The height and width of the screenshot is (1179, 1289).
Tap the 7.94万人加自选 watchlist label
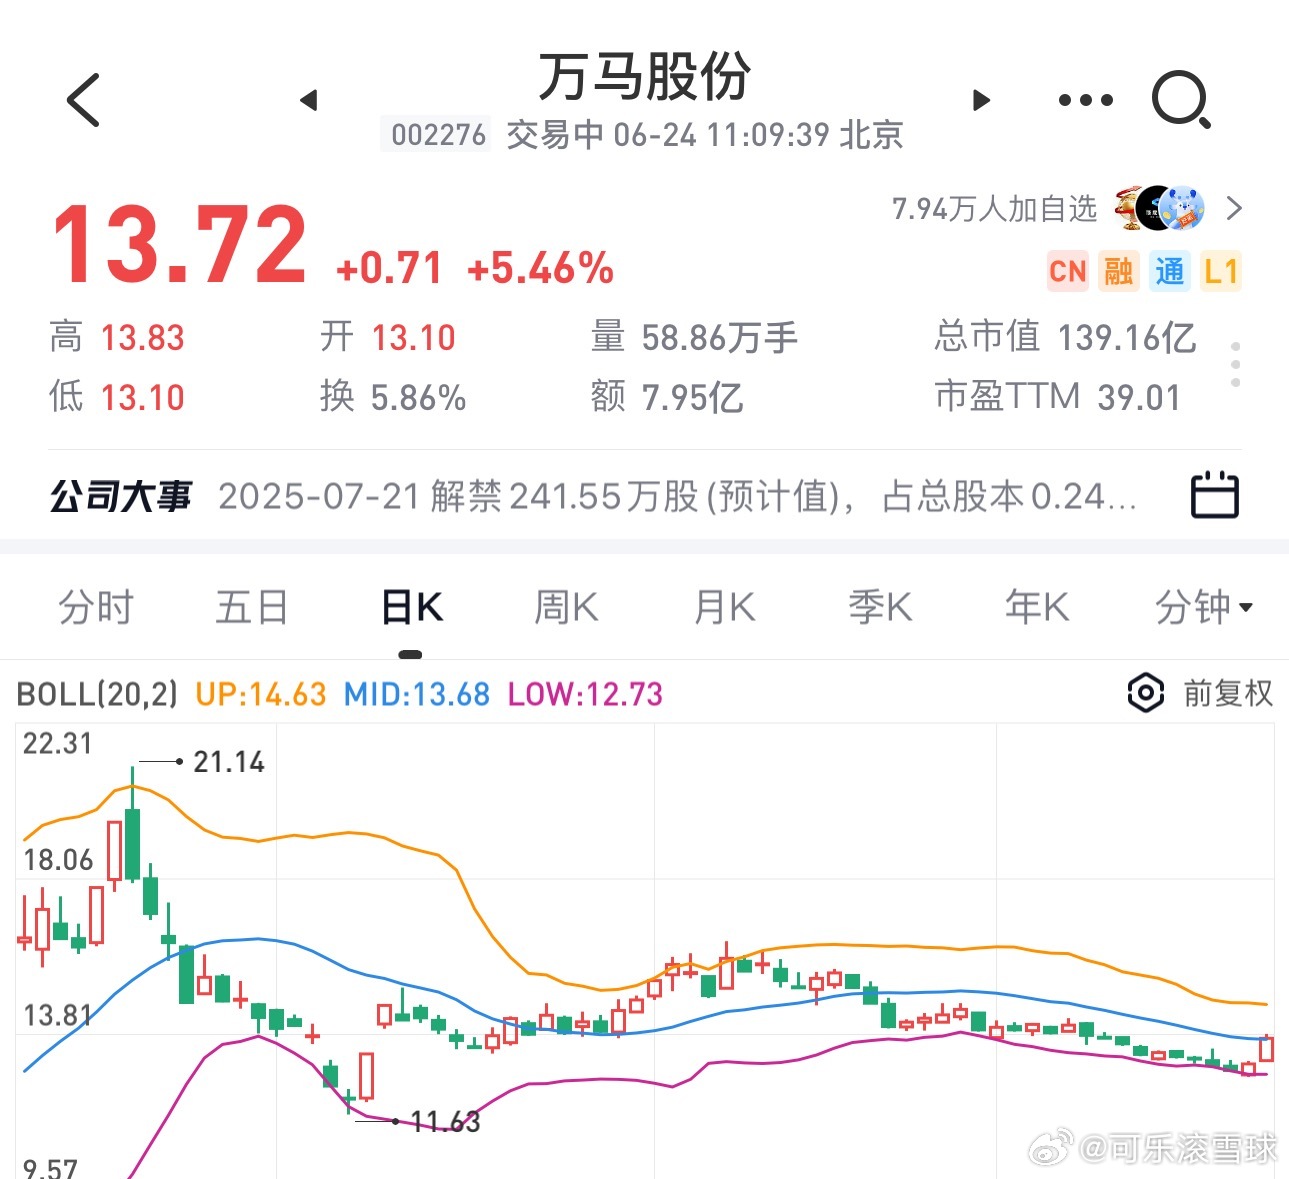pyautogui.click(x=994, y=209)
